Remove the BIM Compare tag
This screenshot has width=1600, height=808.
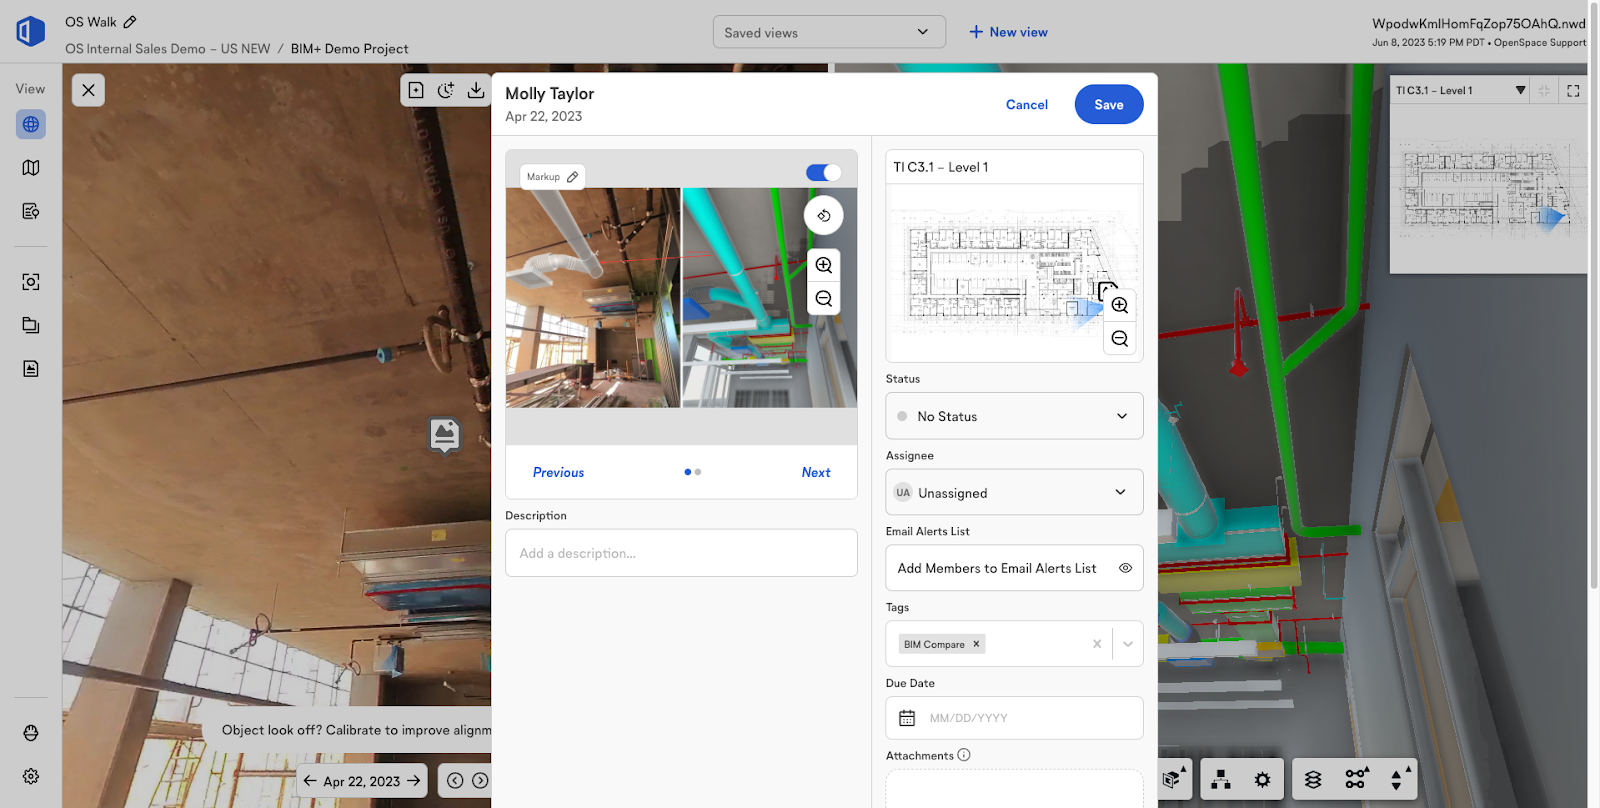pos(976,644)
